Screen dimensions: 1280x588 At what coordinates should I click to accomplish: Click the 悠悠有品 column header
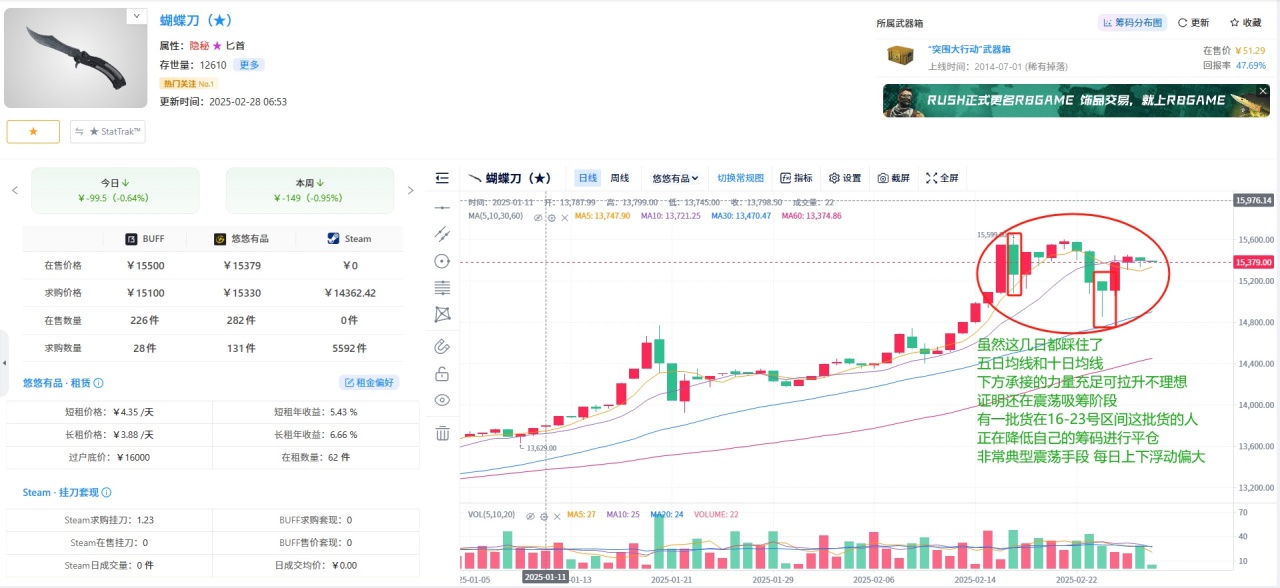point(241,239)
